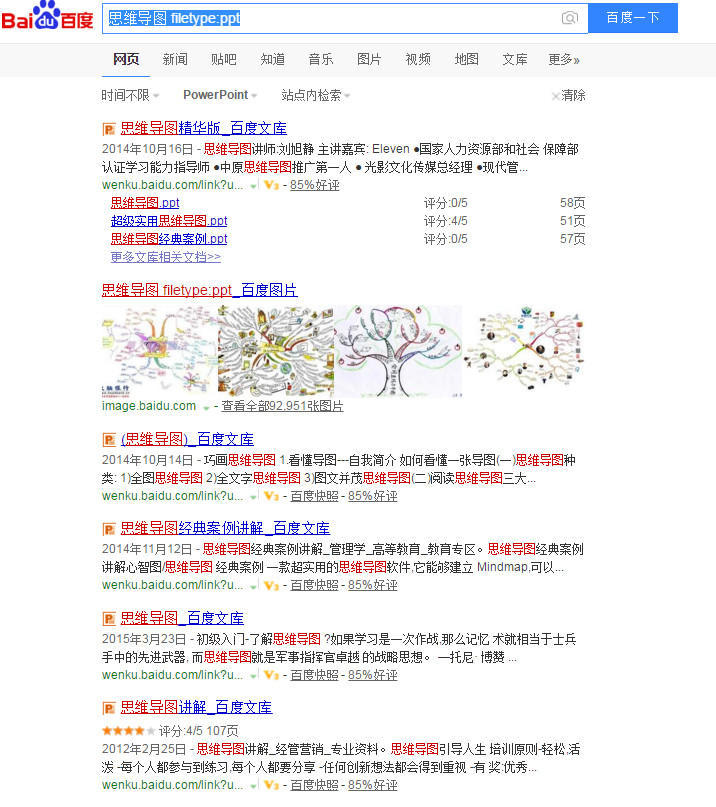716x807 pixels.
Task: Expand the 时间不限 time filter
Action: 130,95
